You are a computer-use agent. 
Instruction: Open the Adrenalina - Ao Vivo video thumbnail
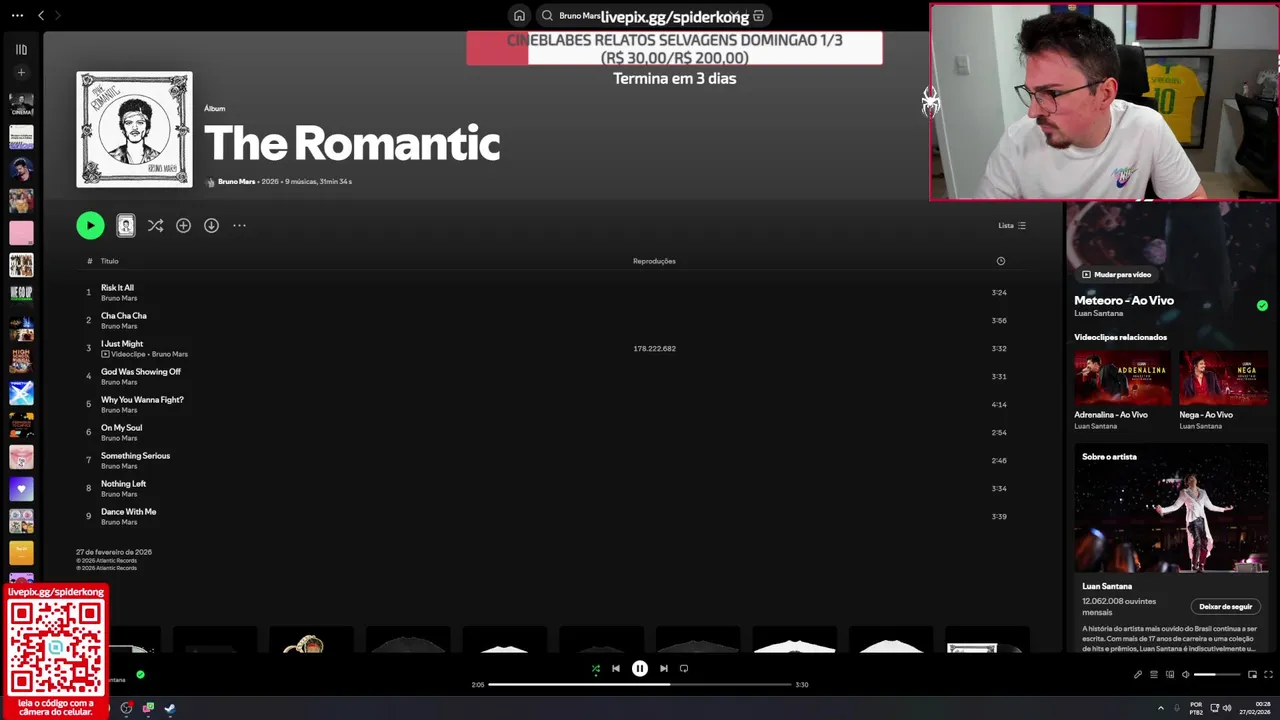coord(1122,377)
